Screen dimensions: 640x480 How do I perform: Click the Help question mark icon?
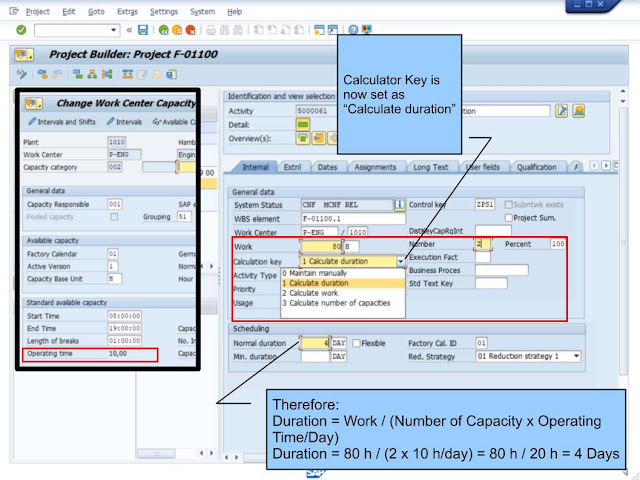click(353, 30)
